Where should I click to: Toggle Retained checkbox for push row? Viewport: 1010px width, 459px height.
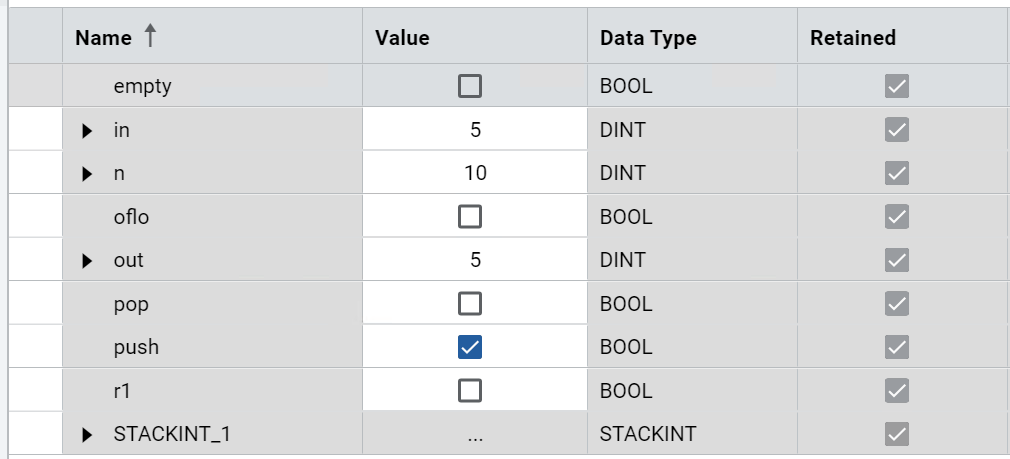click(897, 347)
